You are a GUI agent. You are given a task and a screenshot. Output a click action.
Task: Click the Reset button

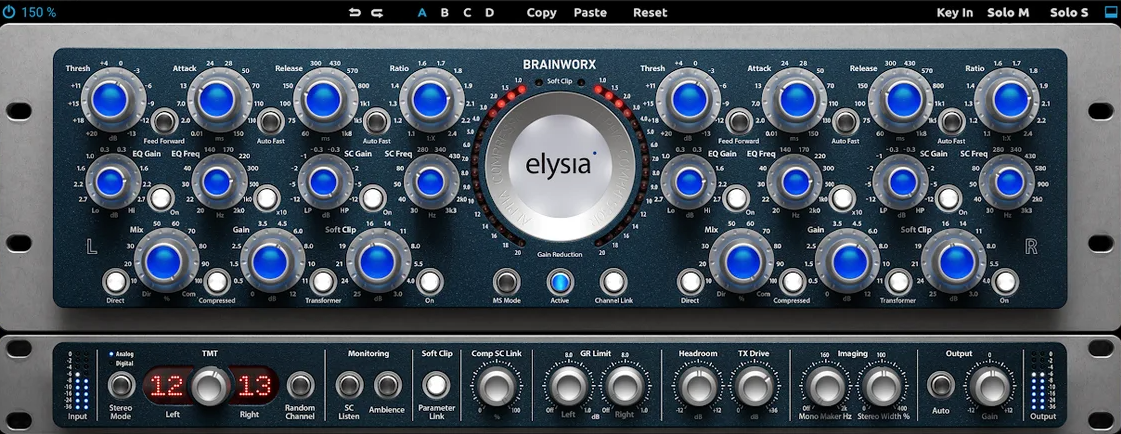650,12
